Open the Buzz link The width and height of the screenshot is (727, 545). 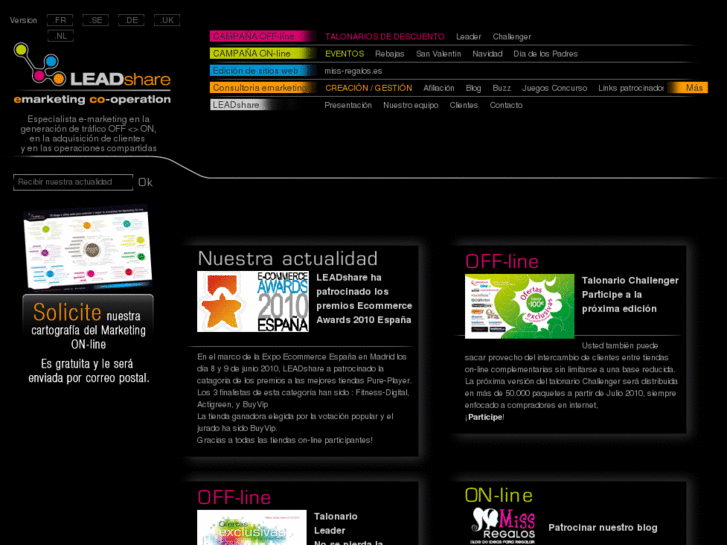(501, 88)
